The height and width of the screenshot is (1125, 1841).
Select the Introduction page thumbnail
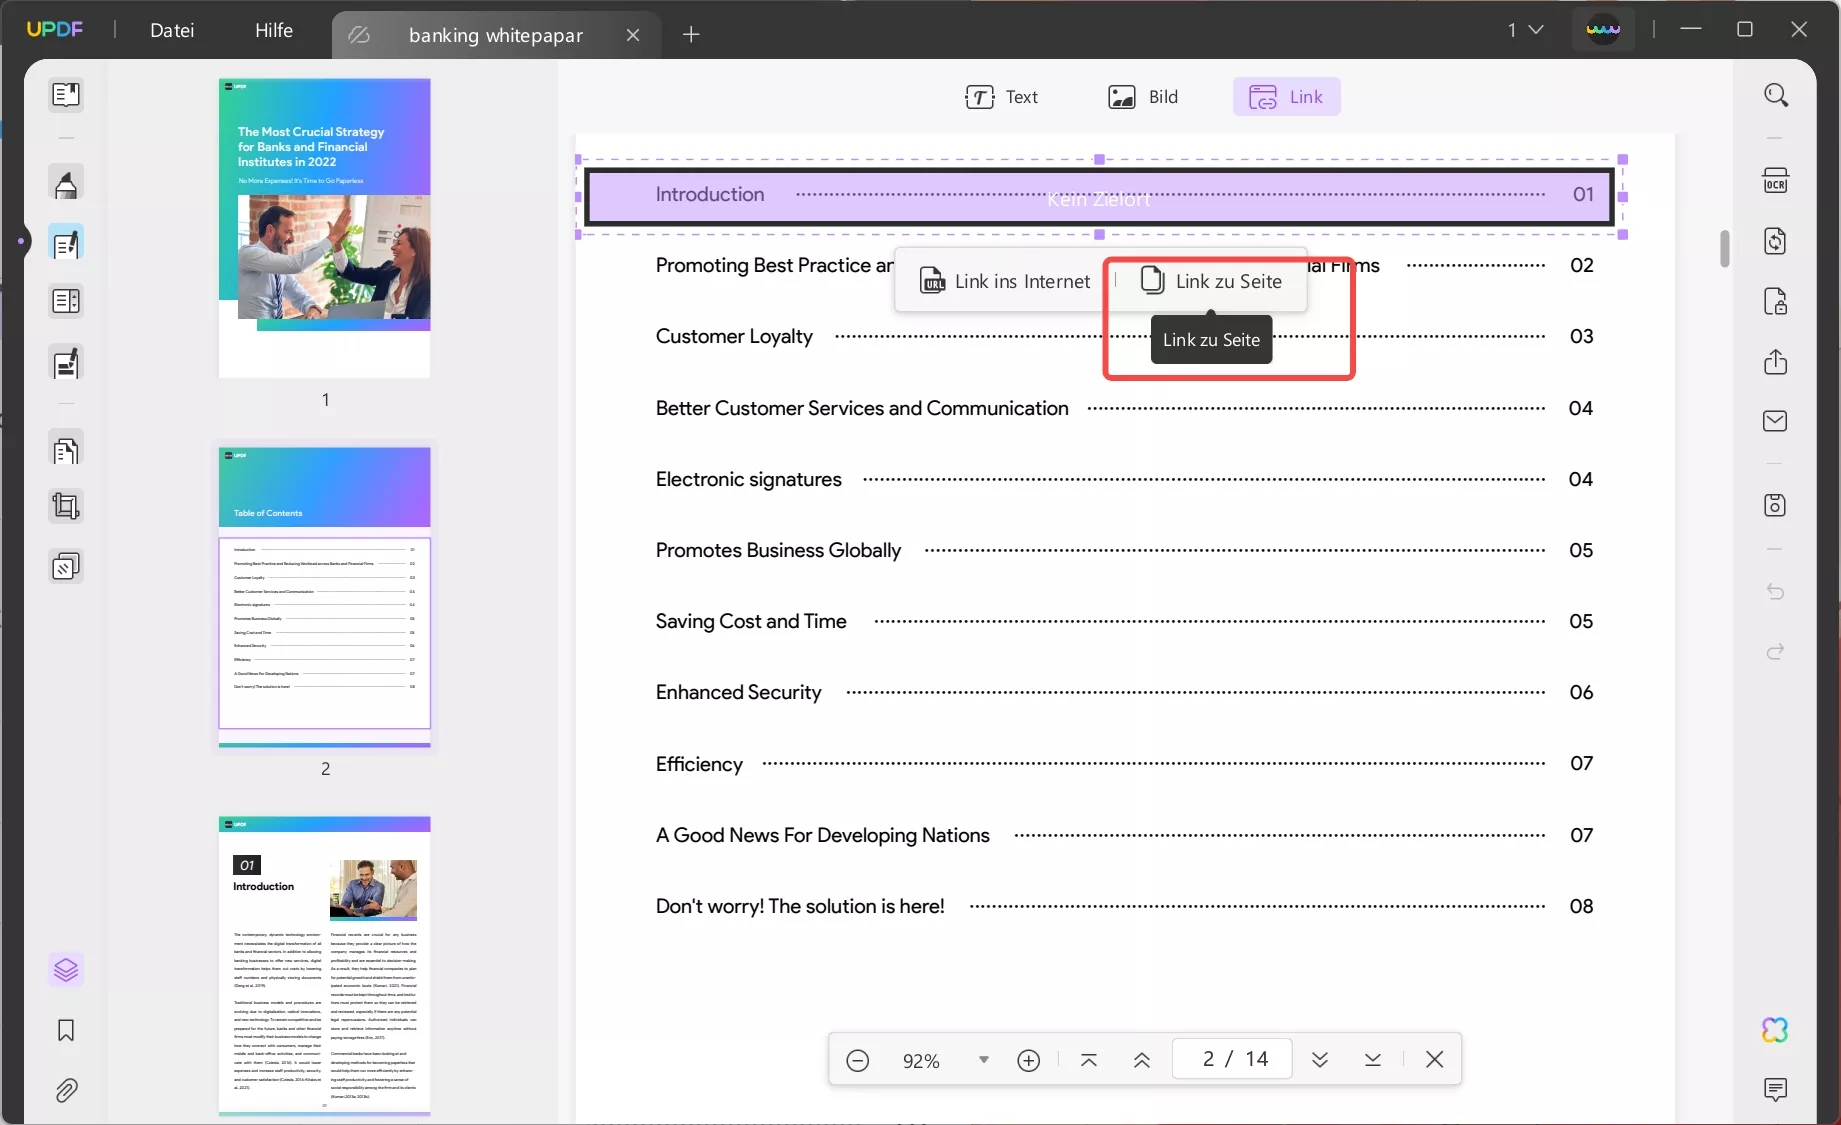325,966
